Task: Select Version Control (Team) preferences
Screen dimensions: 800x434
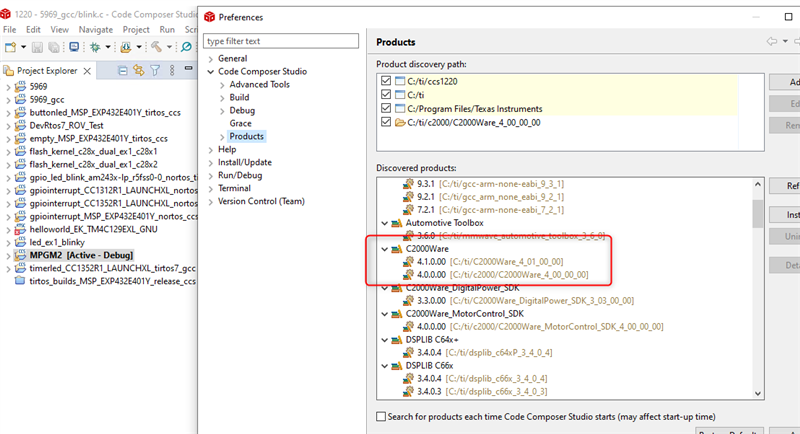Action: (x=261, y=201)
